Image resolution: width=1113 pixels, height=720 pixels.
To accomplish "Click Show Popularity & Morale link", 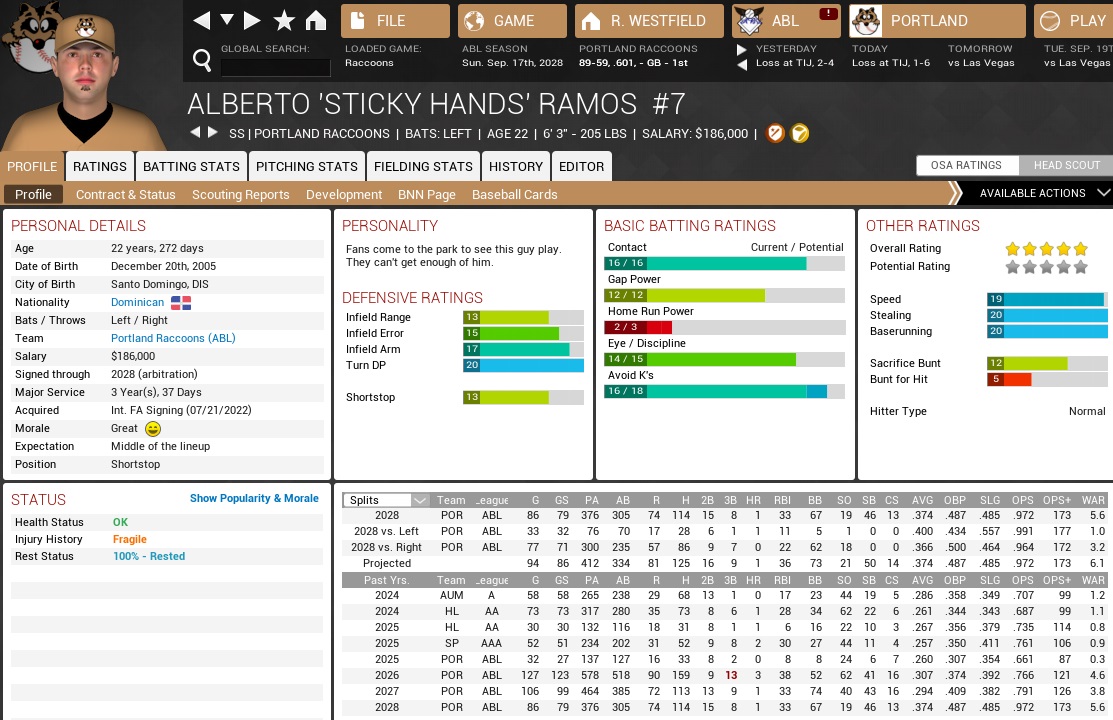I will pos(254,498).
